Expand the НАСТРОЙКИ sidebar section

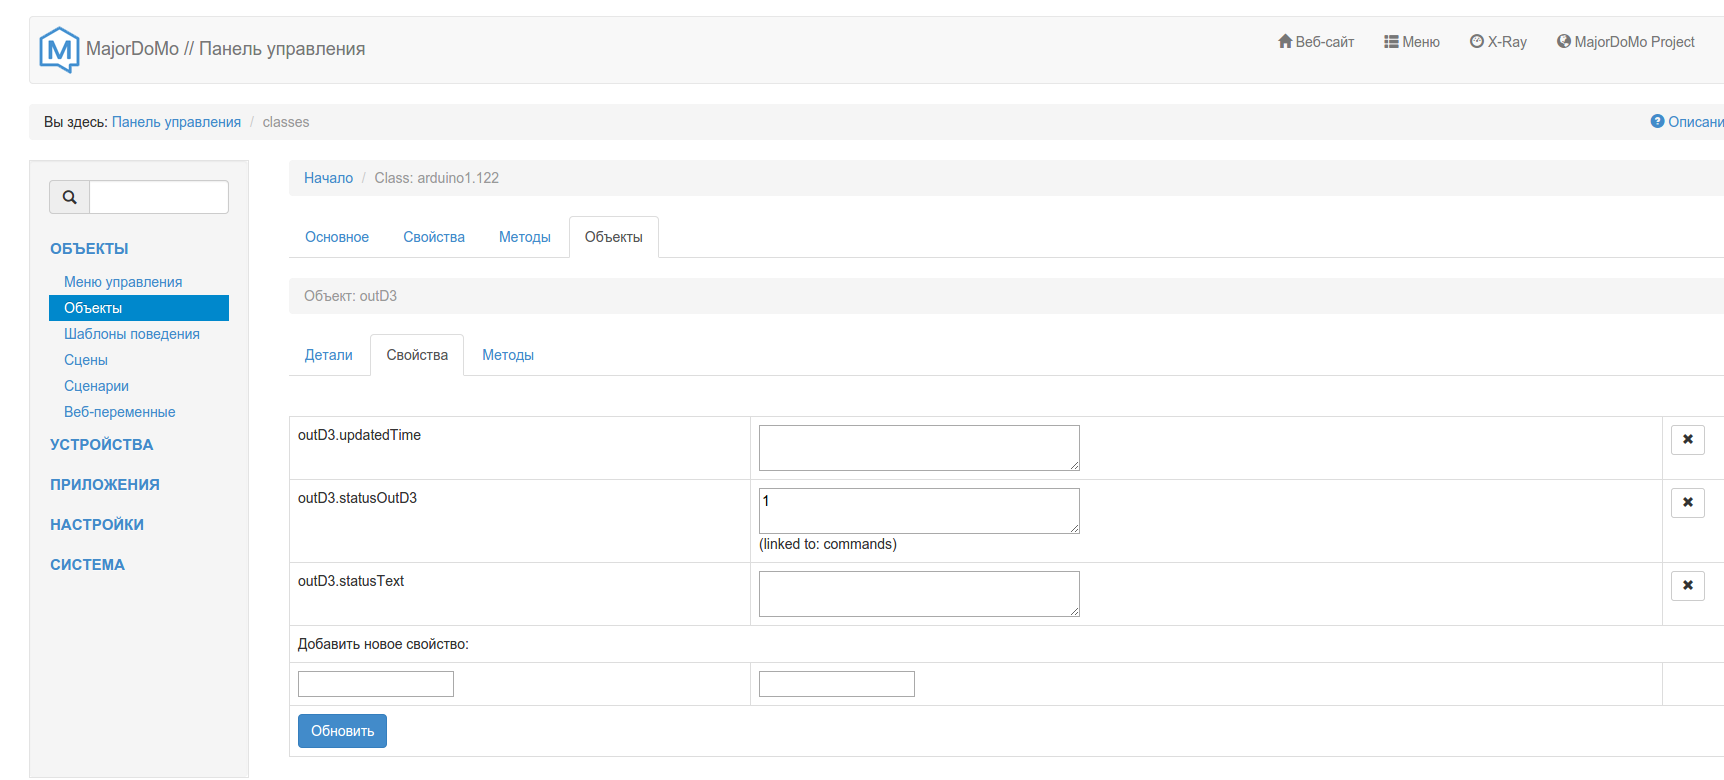pos(97,525)
